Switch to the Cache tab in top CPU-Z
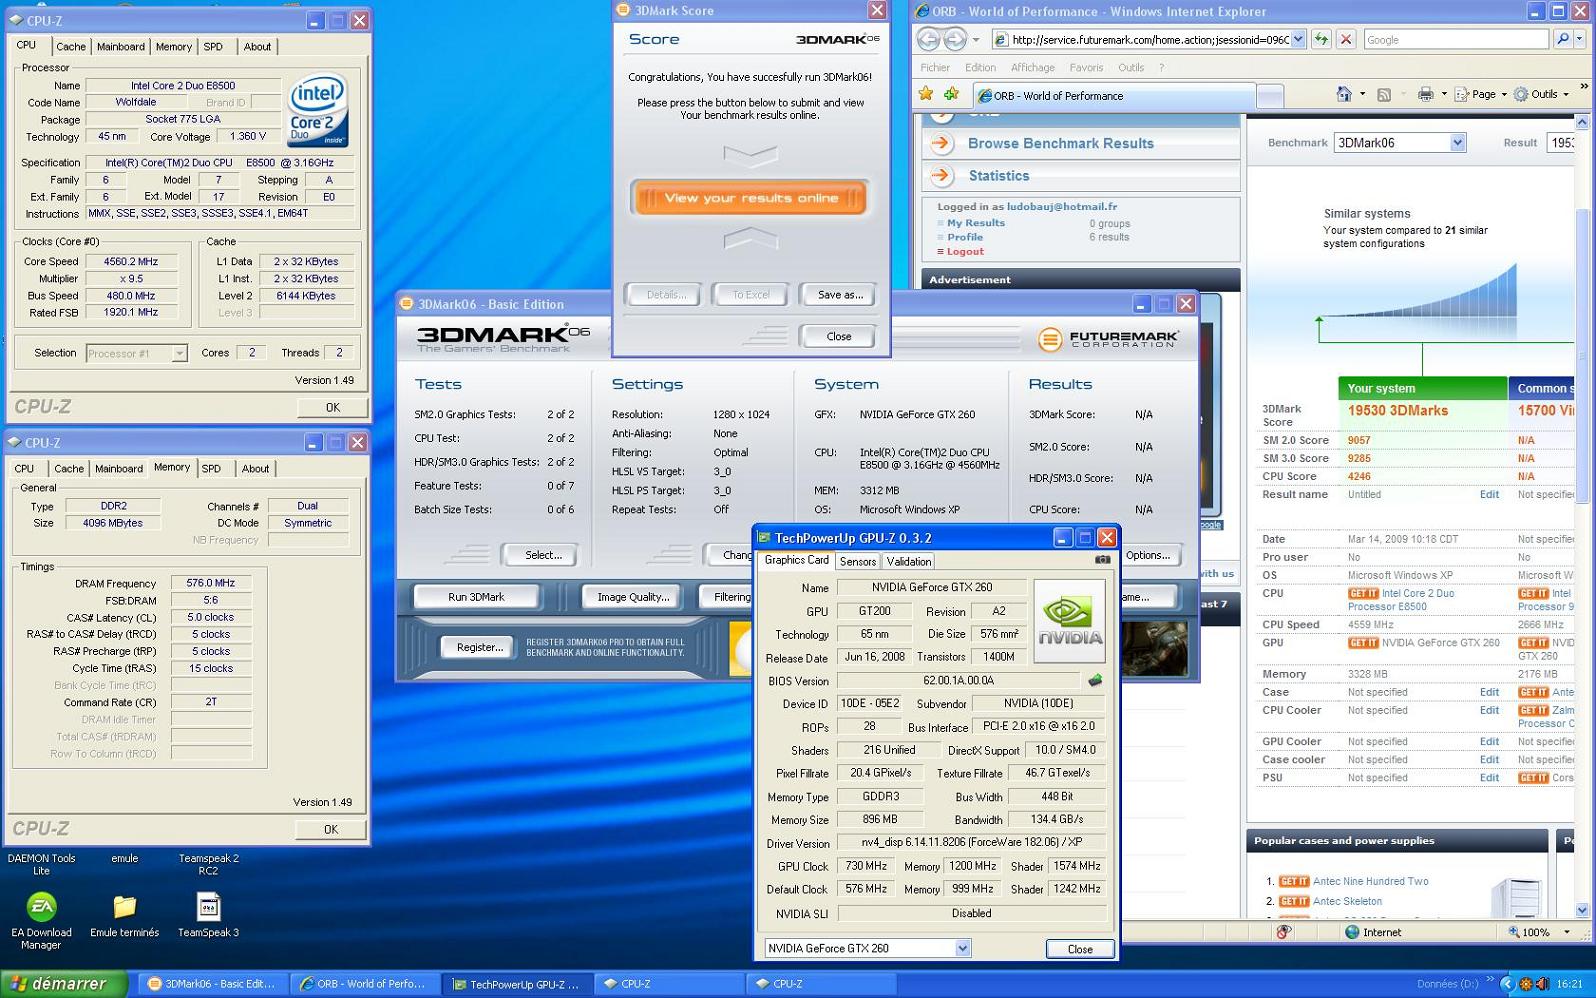The image size is (1596, 998). click(x=70, y=46)
